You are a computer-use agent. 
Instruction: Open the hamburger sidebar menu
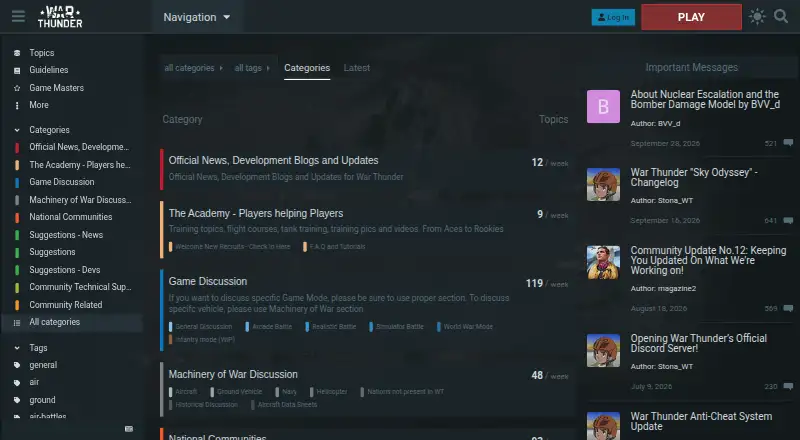coord(18,16)
